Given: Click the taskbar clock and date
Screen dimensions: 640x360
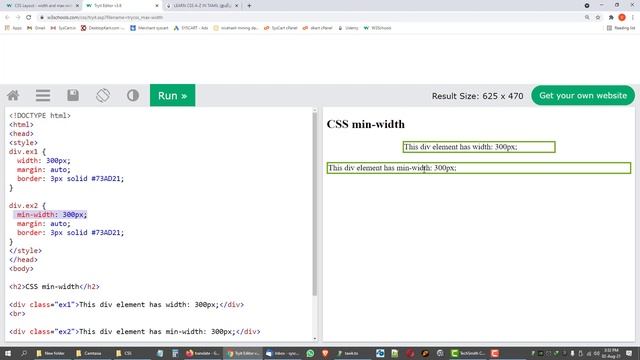Looking at the screenshot, I should coord(610,353).
